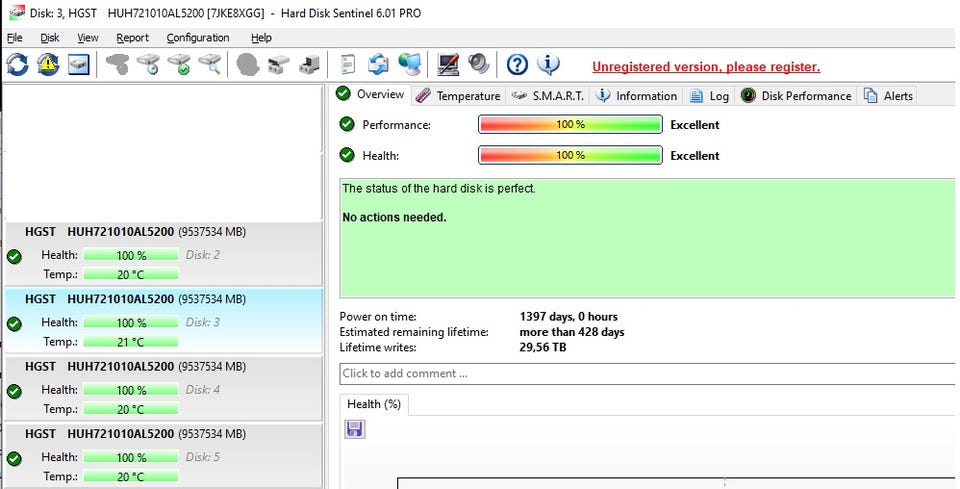Viewport: 960px width, 489px height.
Task: Click the Power on time: label
Action: [378, 316]
